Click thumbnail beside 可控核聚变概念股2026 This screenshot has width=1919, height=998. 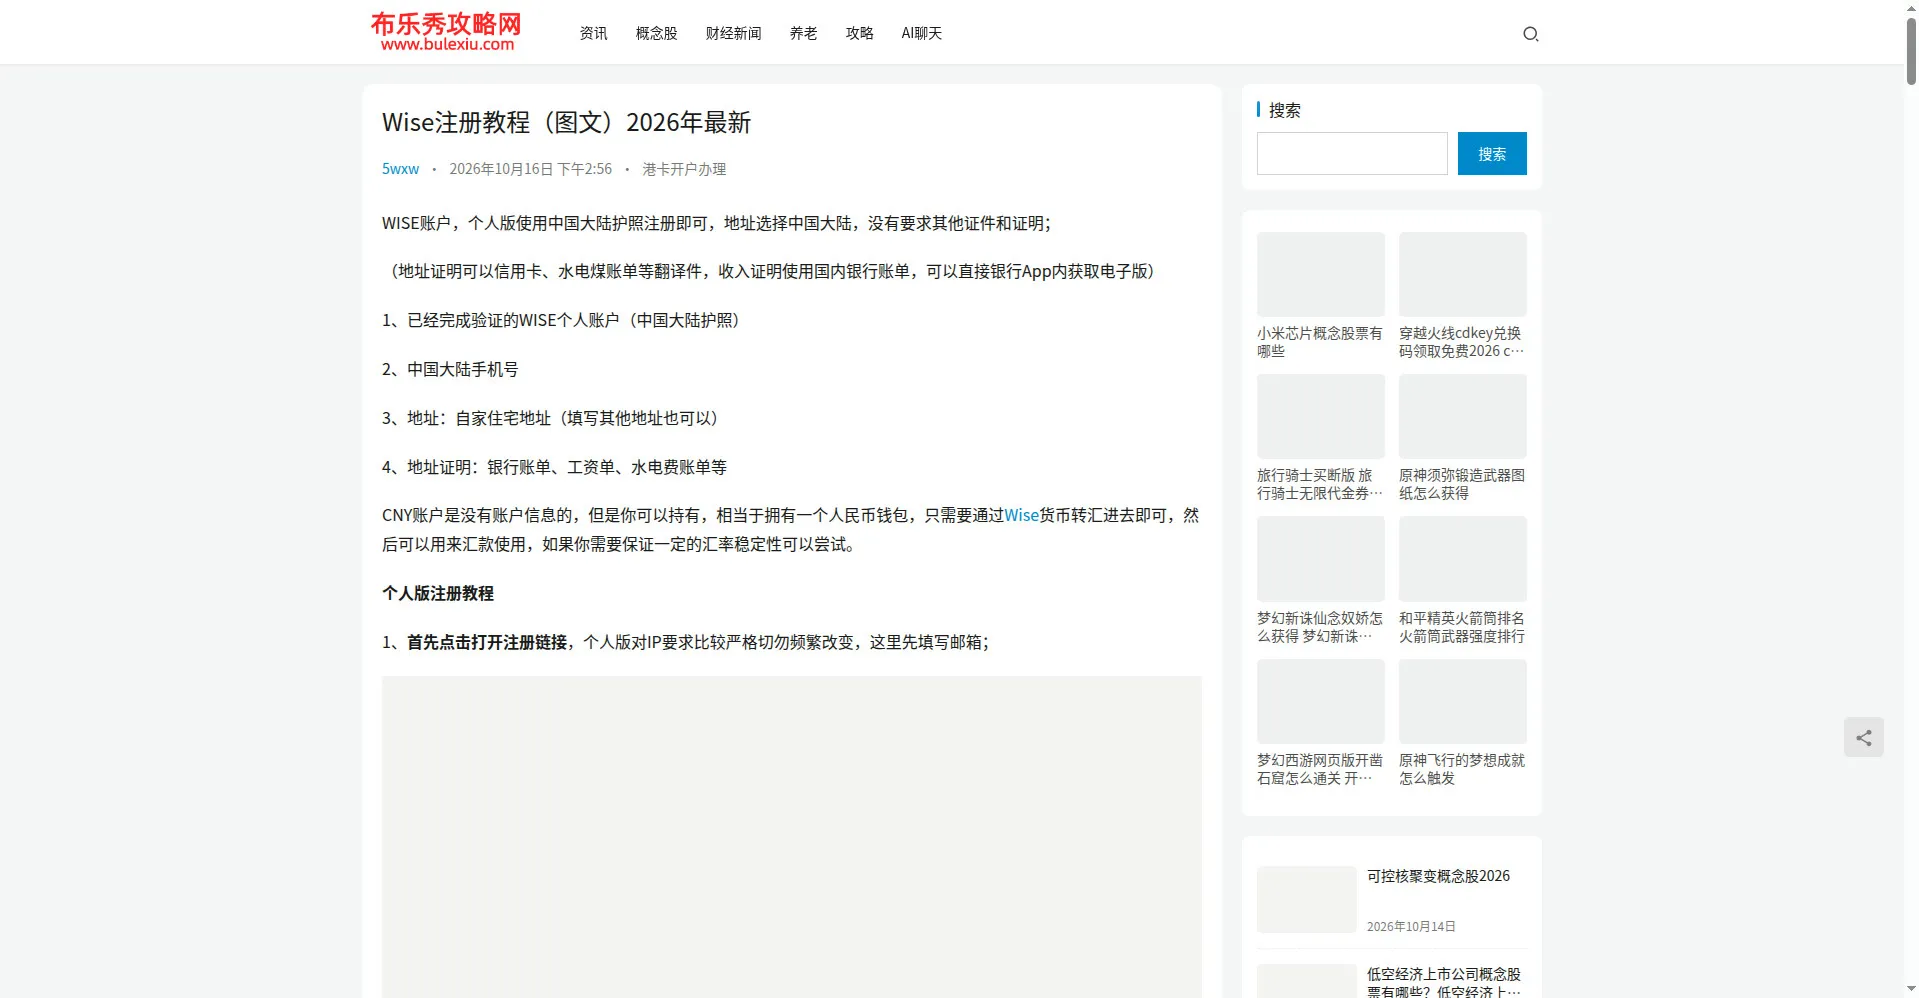coord(1306,899)
